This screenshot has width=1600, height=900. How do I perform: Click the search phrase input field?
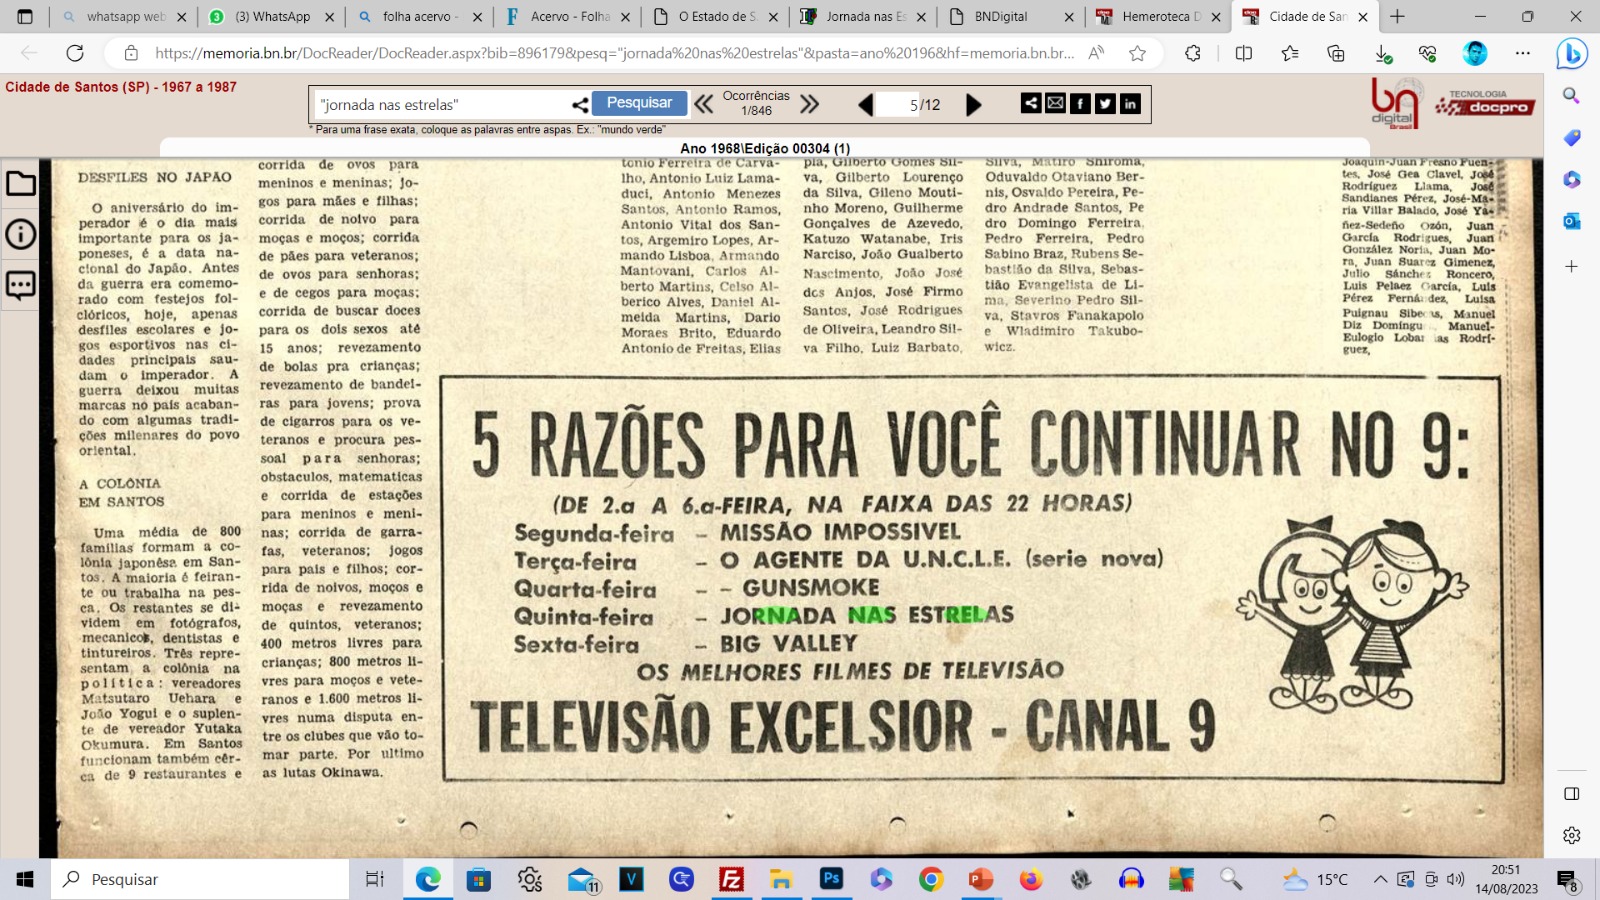point(440,104)
